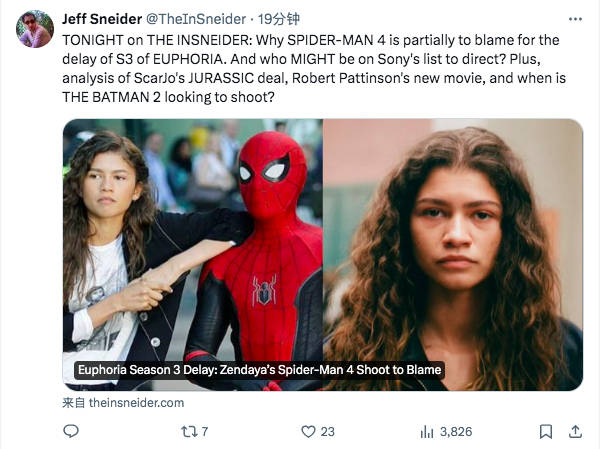
Task: Open the curly-haired close-up photo on the right
Action: 453,250
